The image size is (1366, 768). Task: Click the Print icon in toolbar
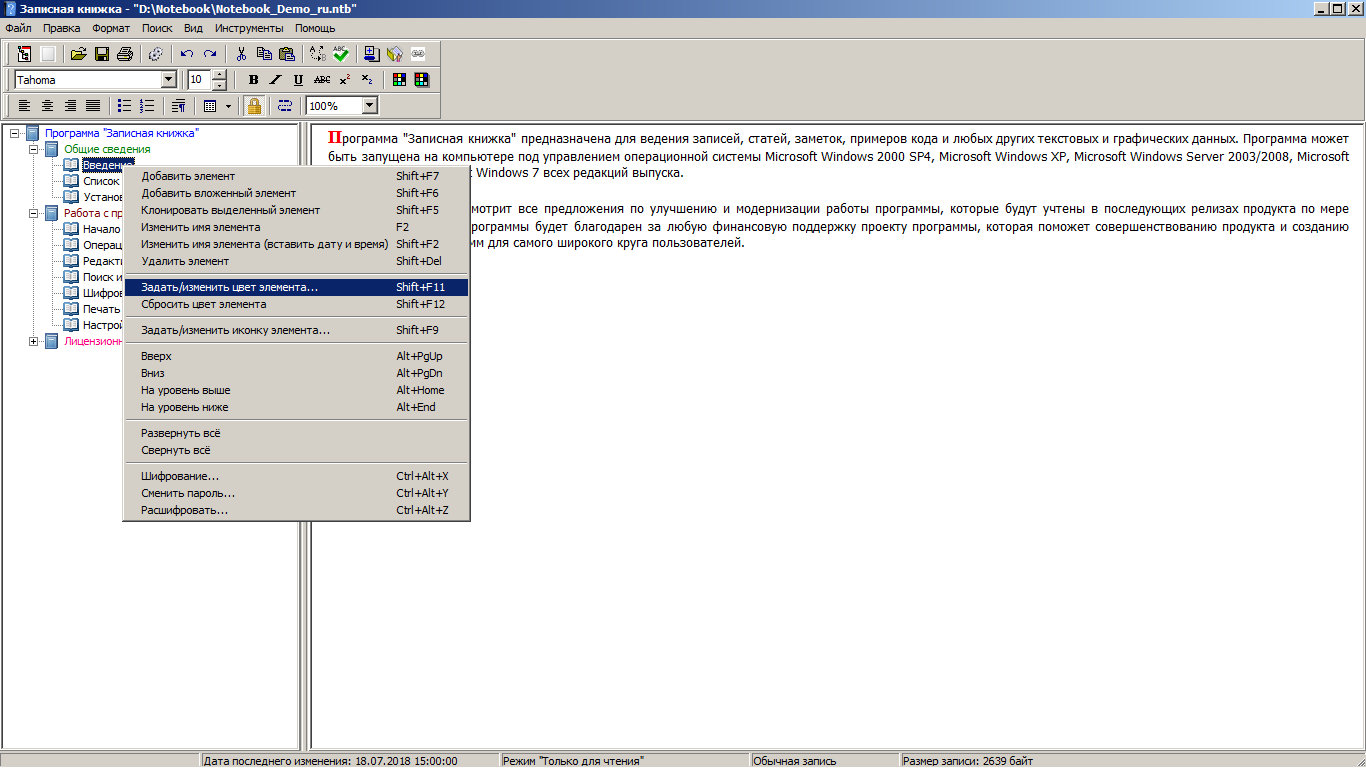(x=124, y=54)
